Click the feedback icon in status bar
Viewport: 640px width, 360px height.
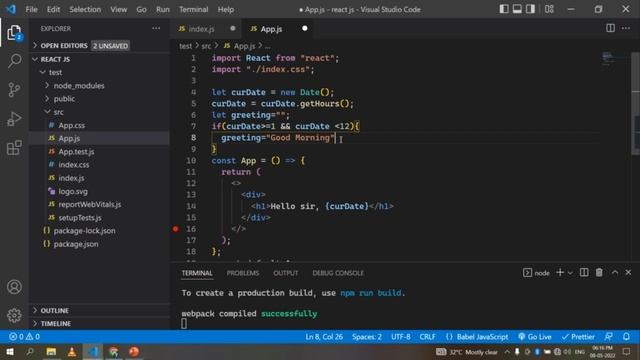click(x=609, y=337)
